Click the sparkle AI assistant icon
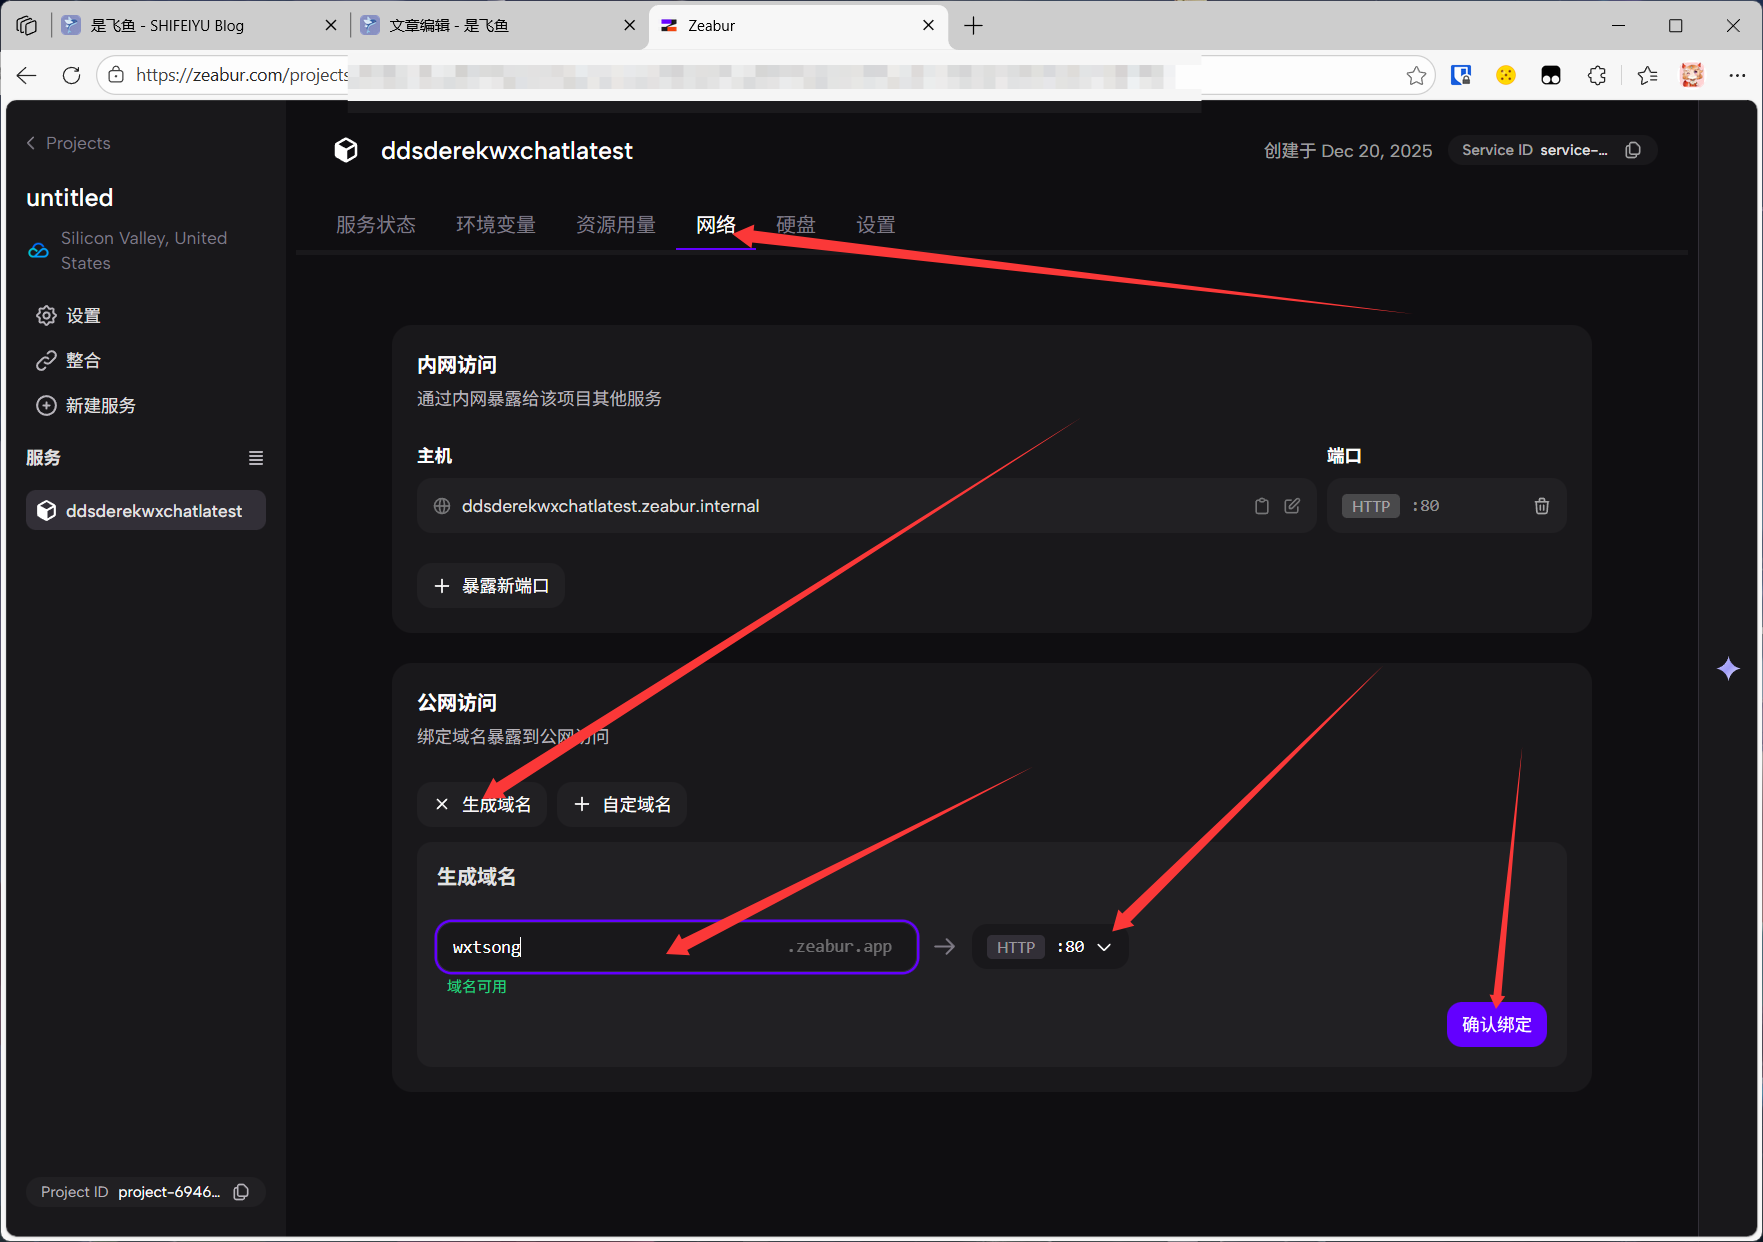This screenshot has width=1763, height=1242. pos(1728,669)
